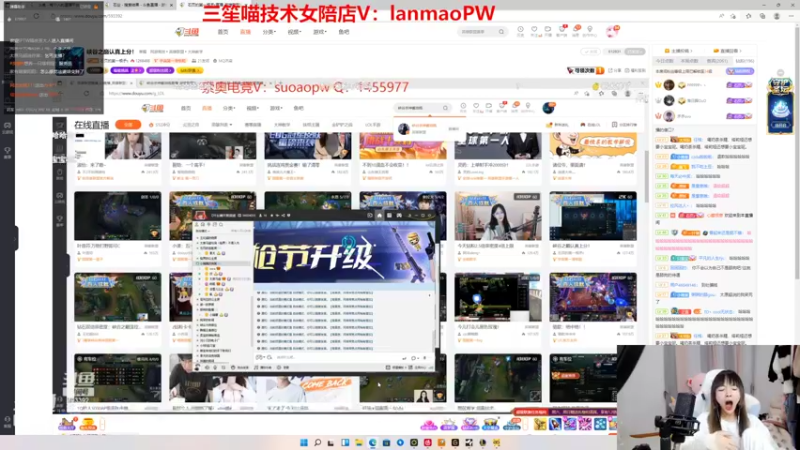Viewport: 800px width, 450px height.
Task: Open the Windows Start button
Action: [304, 442]
